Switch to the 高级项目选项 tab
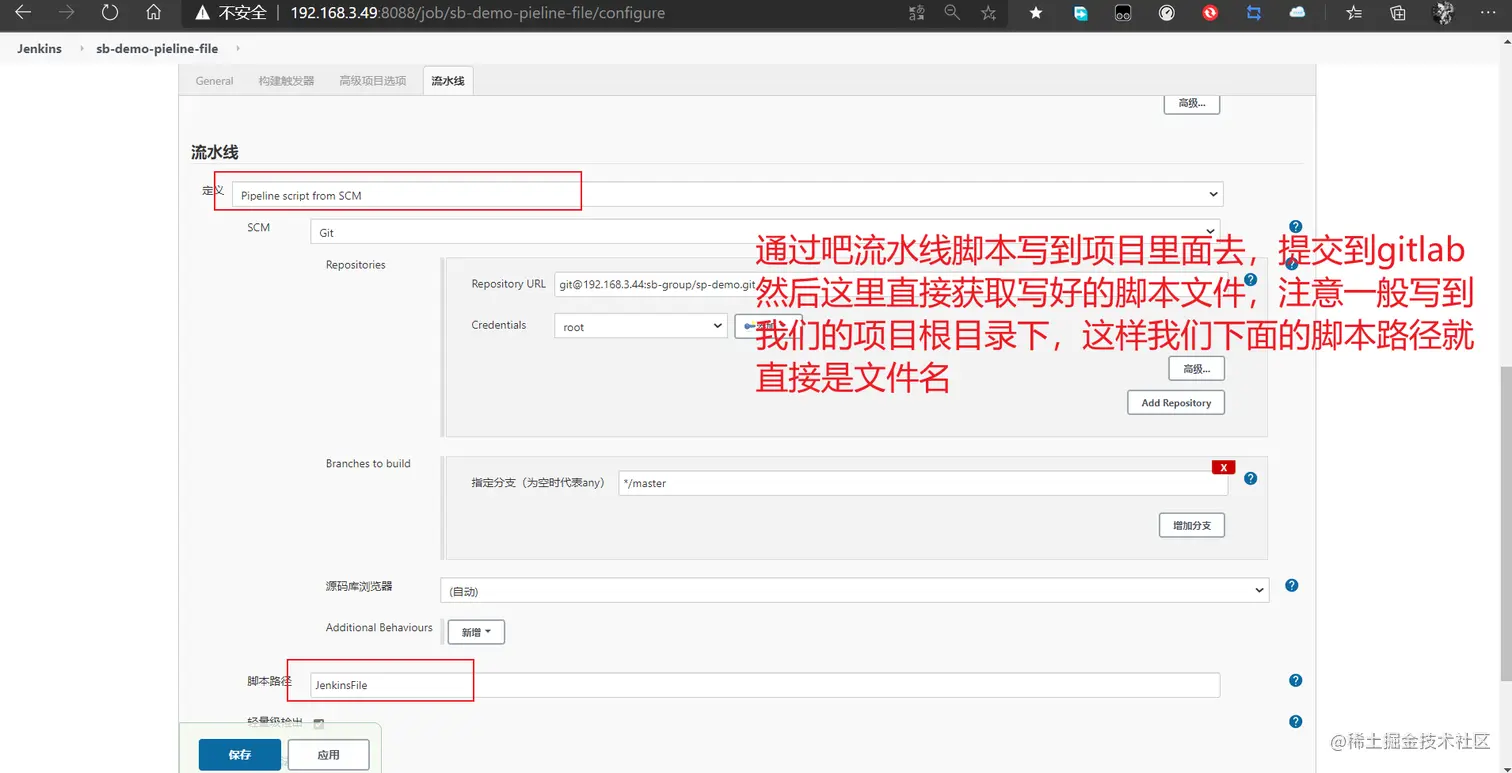The image size is (1512, 773). click(x=373, y=81)
